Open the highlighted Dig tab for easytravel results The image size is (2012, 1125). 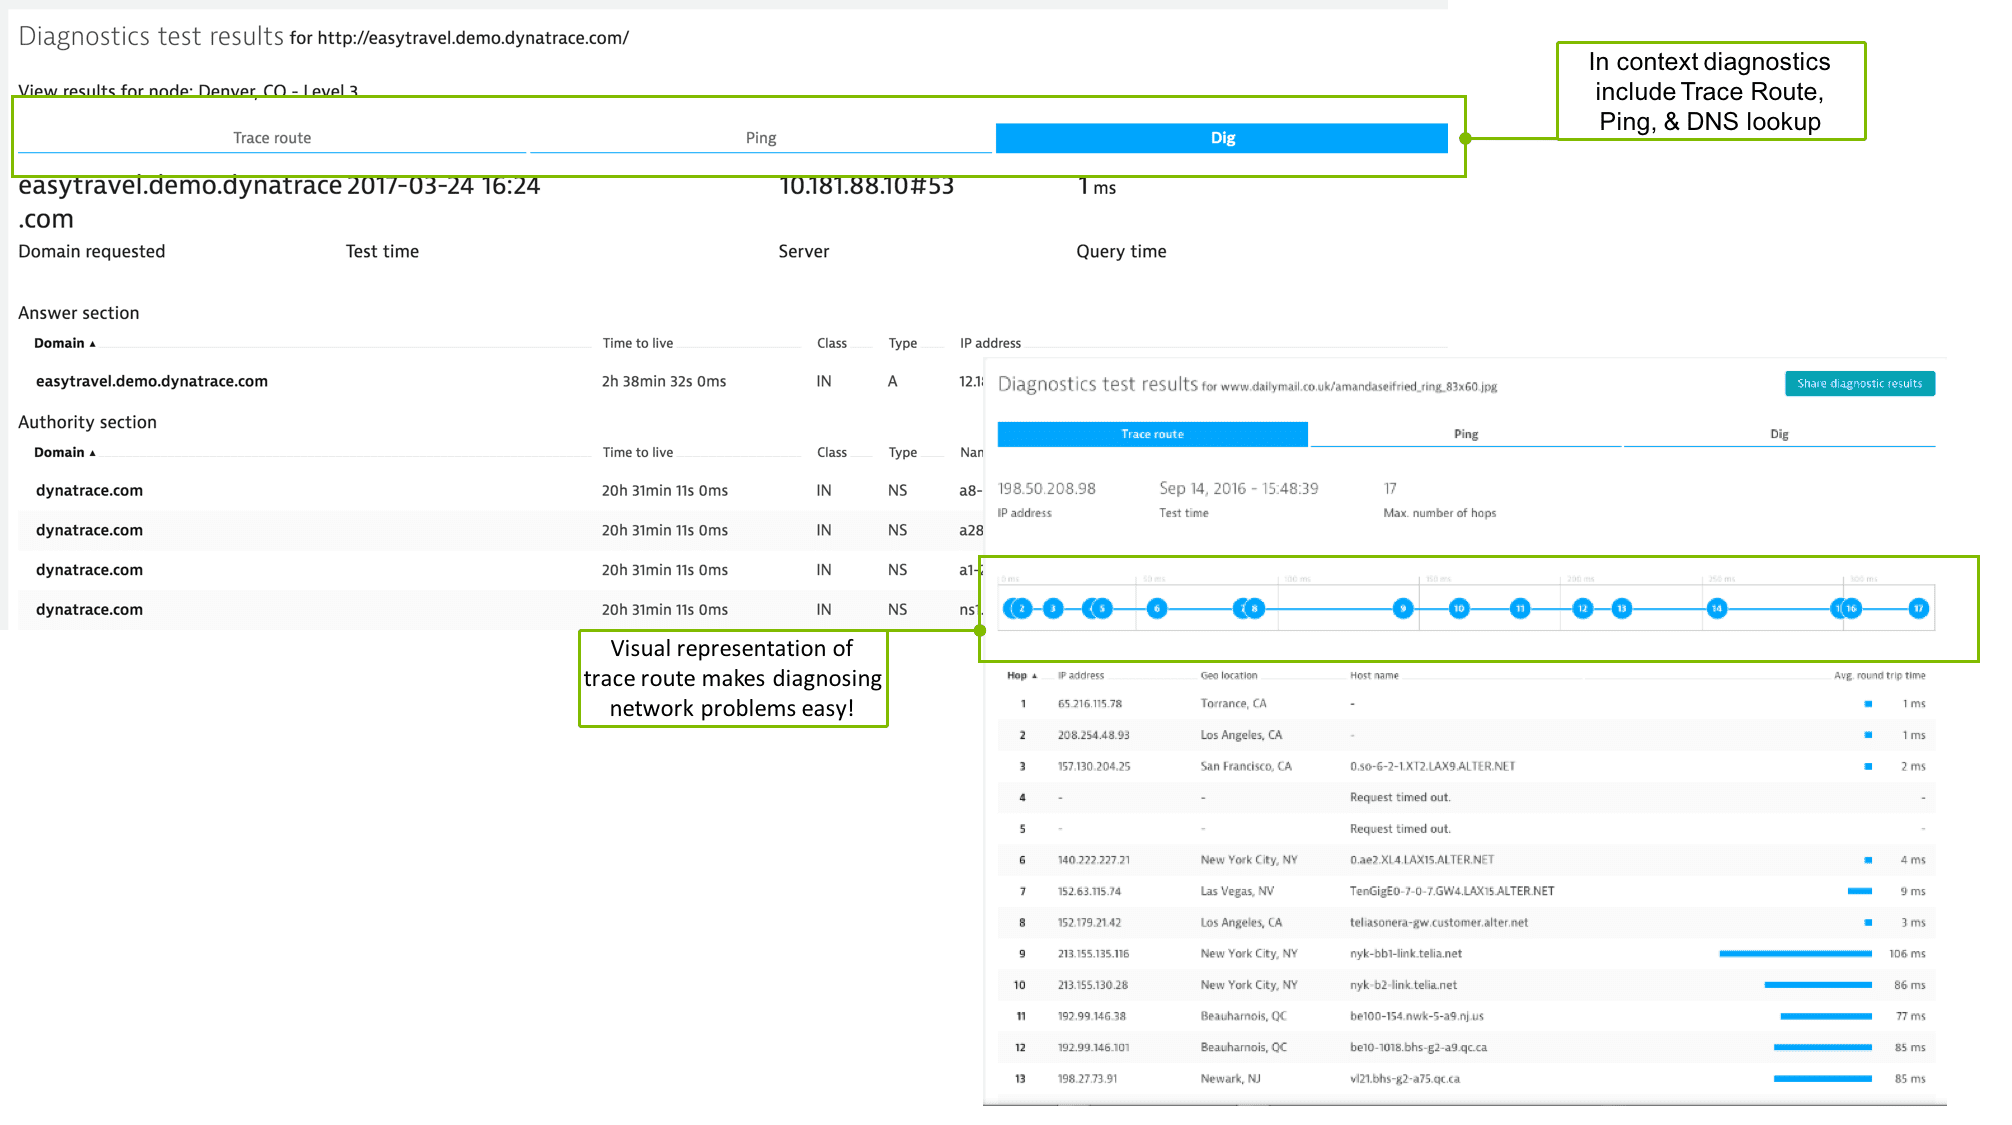[1222, 138]
